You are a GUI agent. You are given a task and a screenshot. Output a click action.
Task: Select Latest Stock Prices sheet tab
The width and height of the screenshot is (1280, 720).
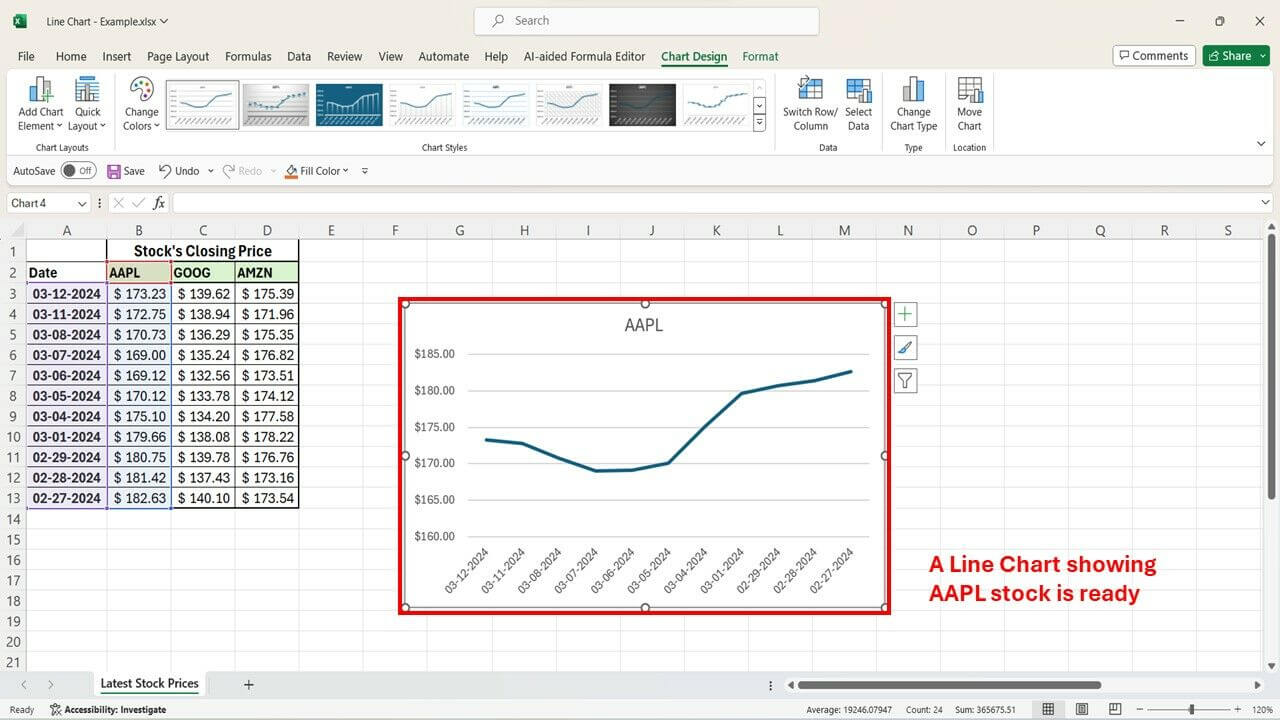point(149,684)
